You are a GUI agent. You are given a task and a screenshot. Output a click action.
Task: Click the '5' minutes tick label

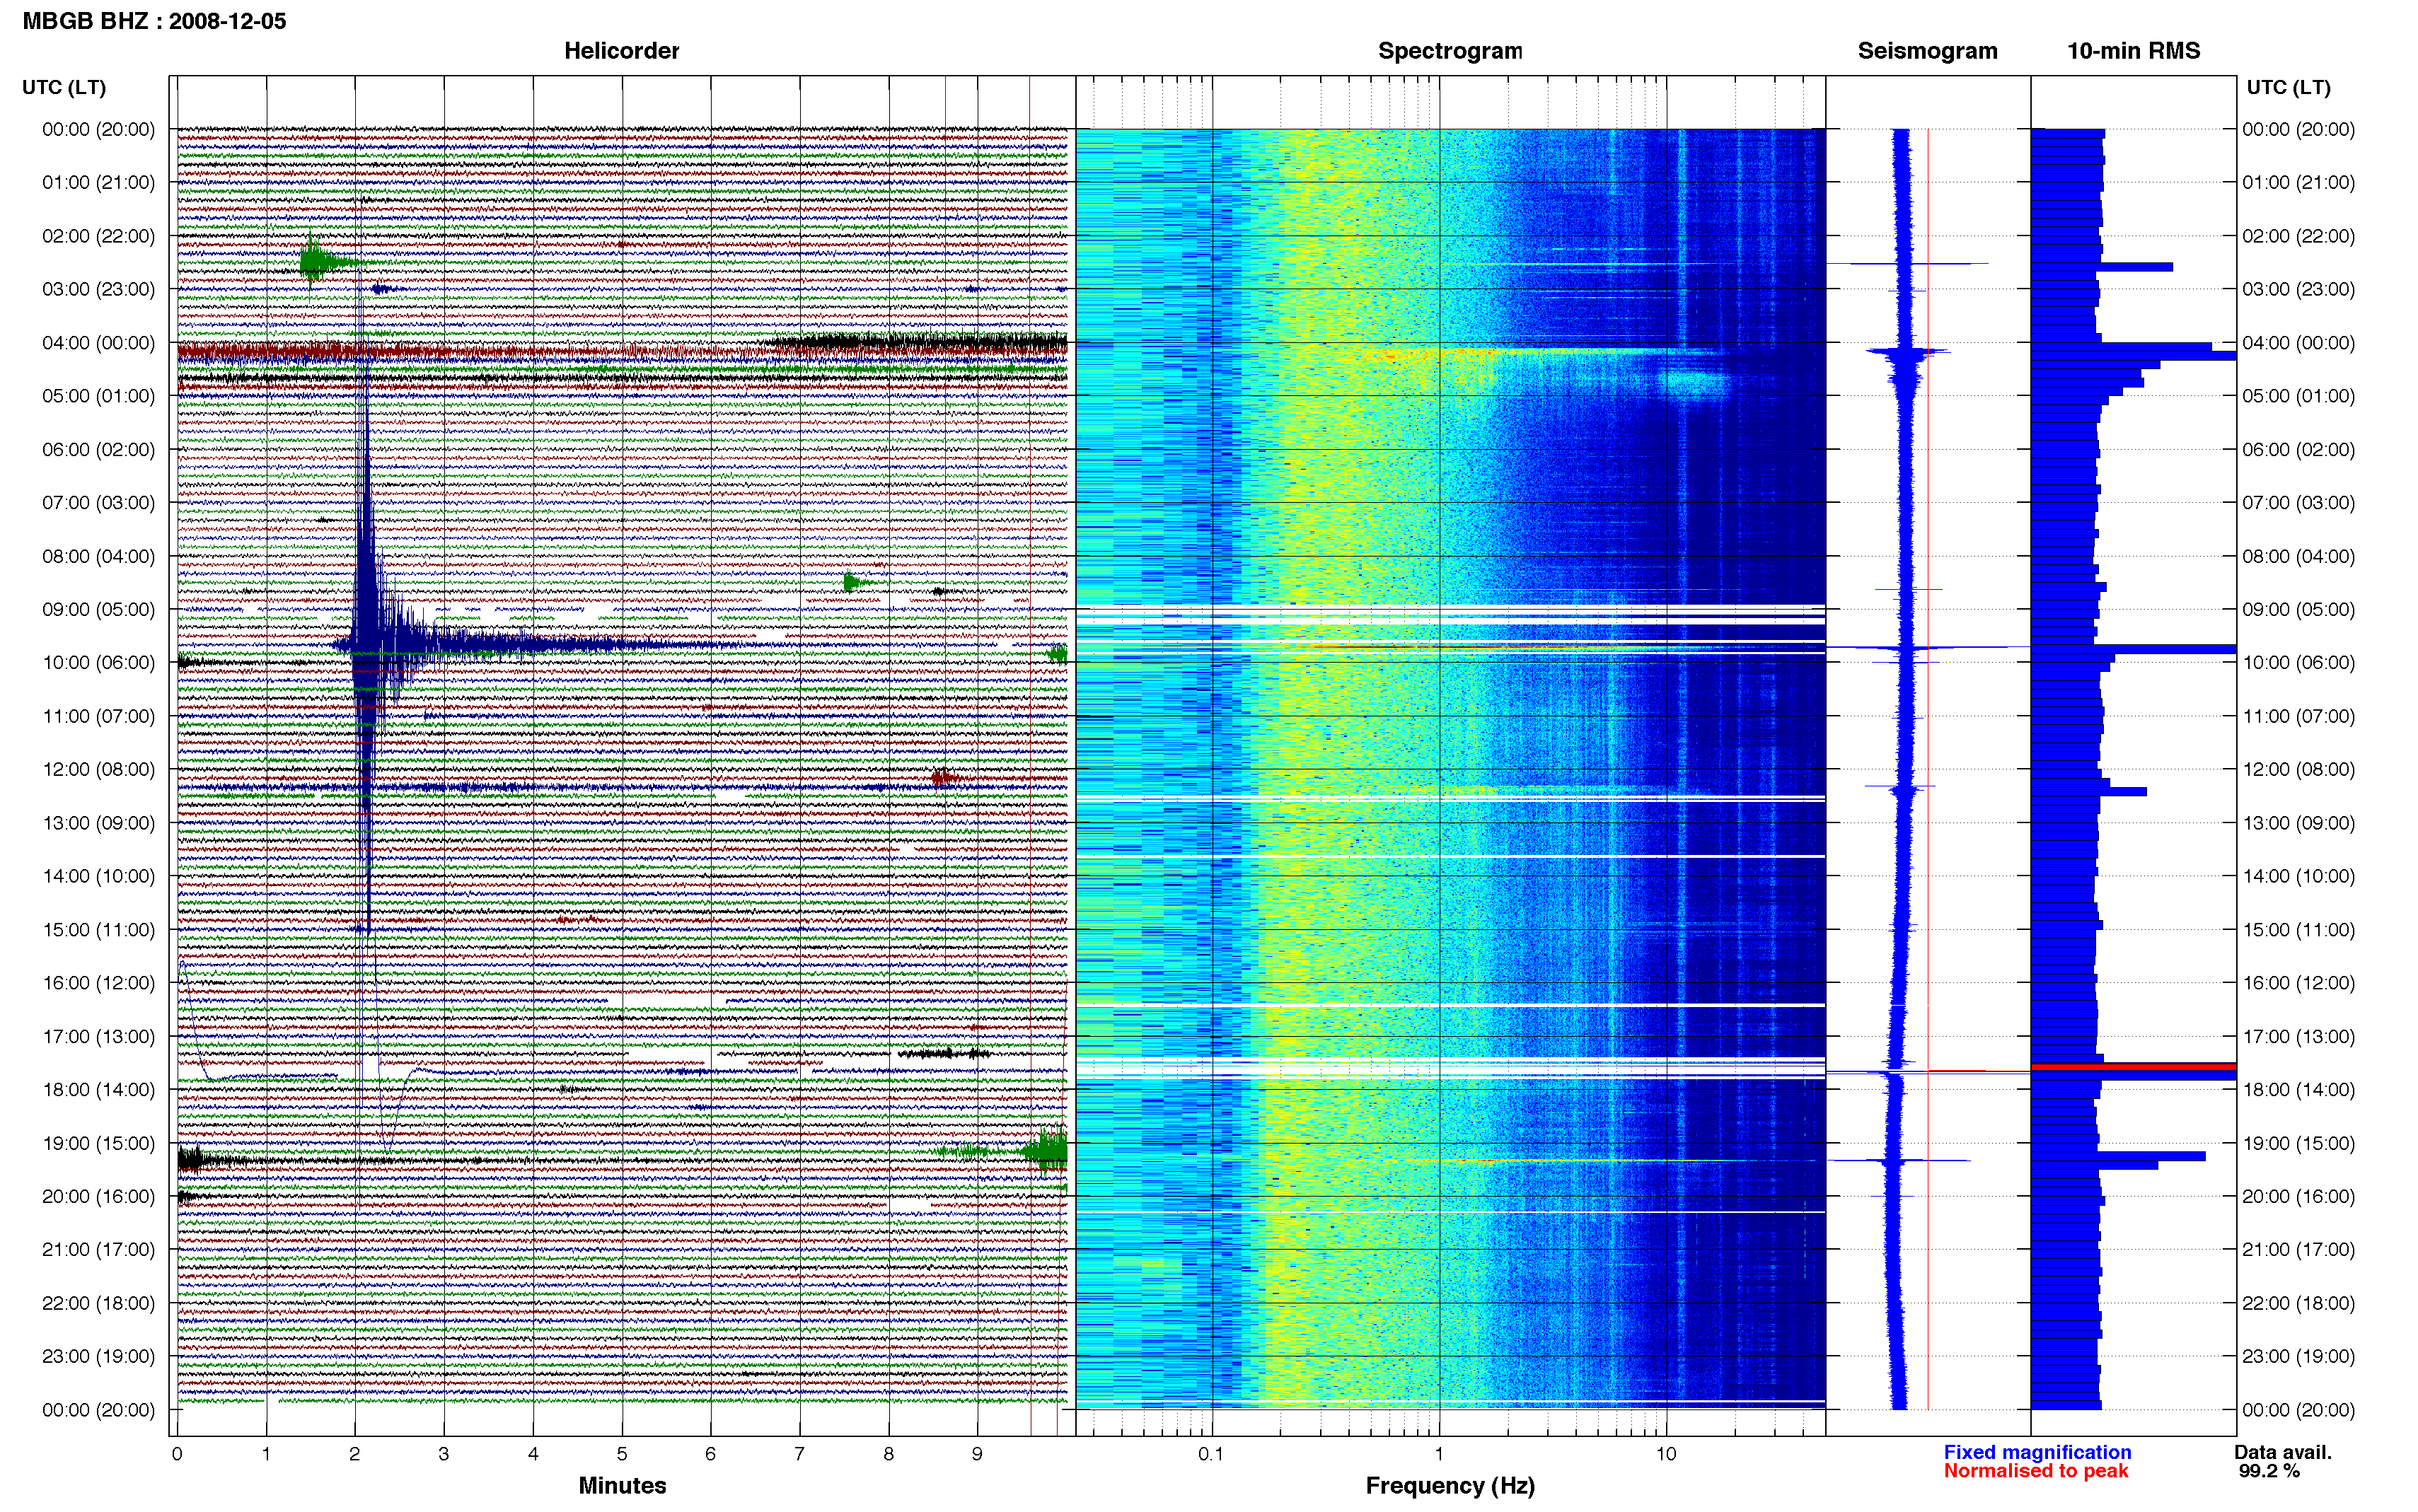pos(622,1454)
